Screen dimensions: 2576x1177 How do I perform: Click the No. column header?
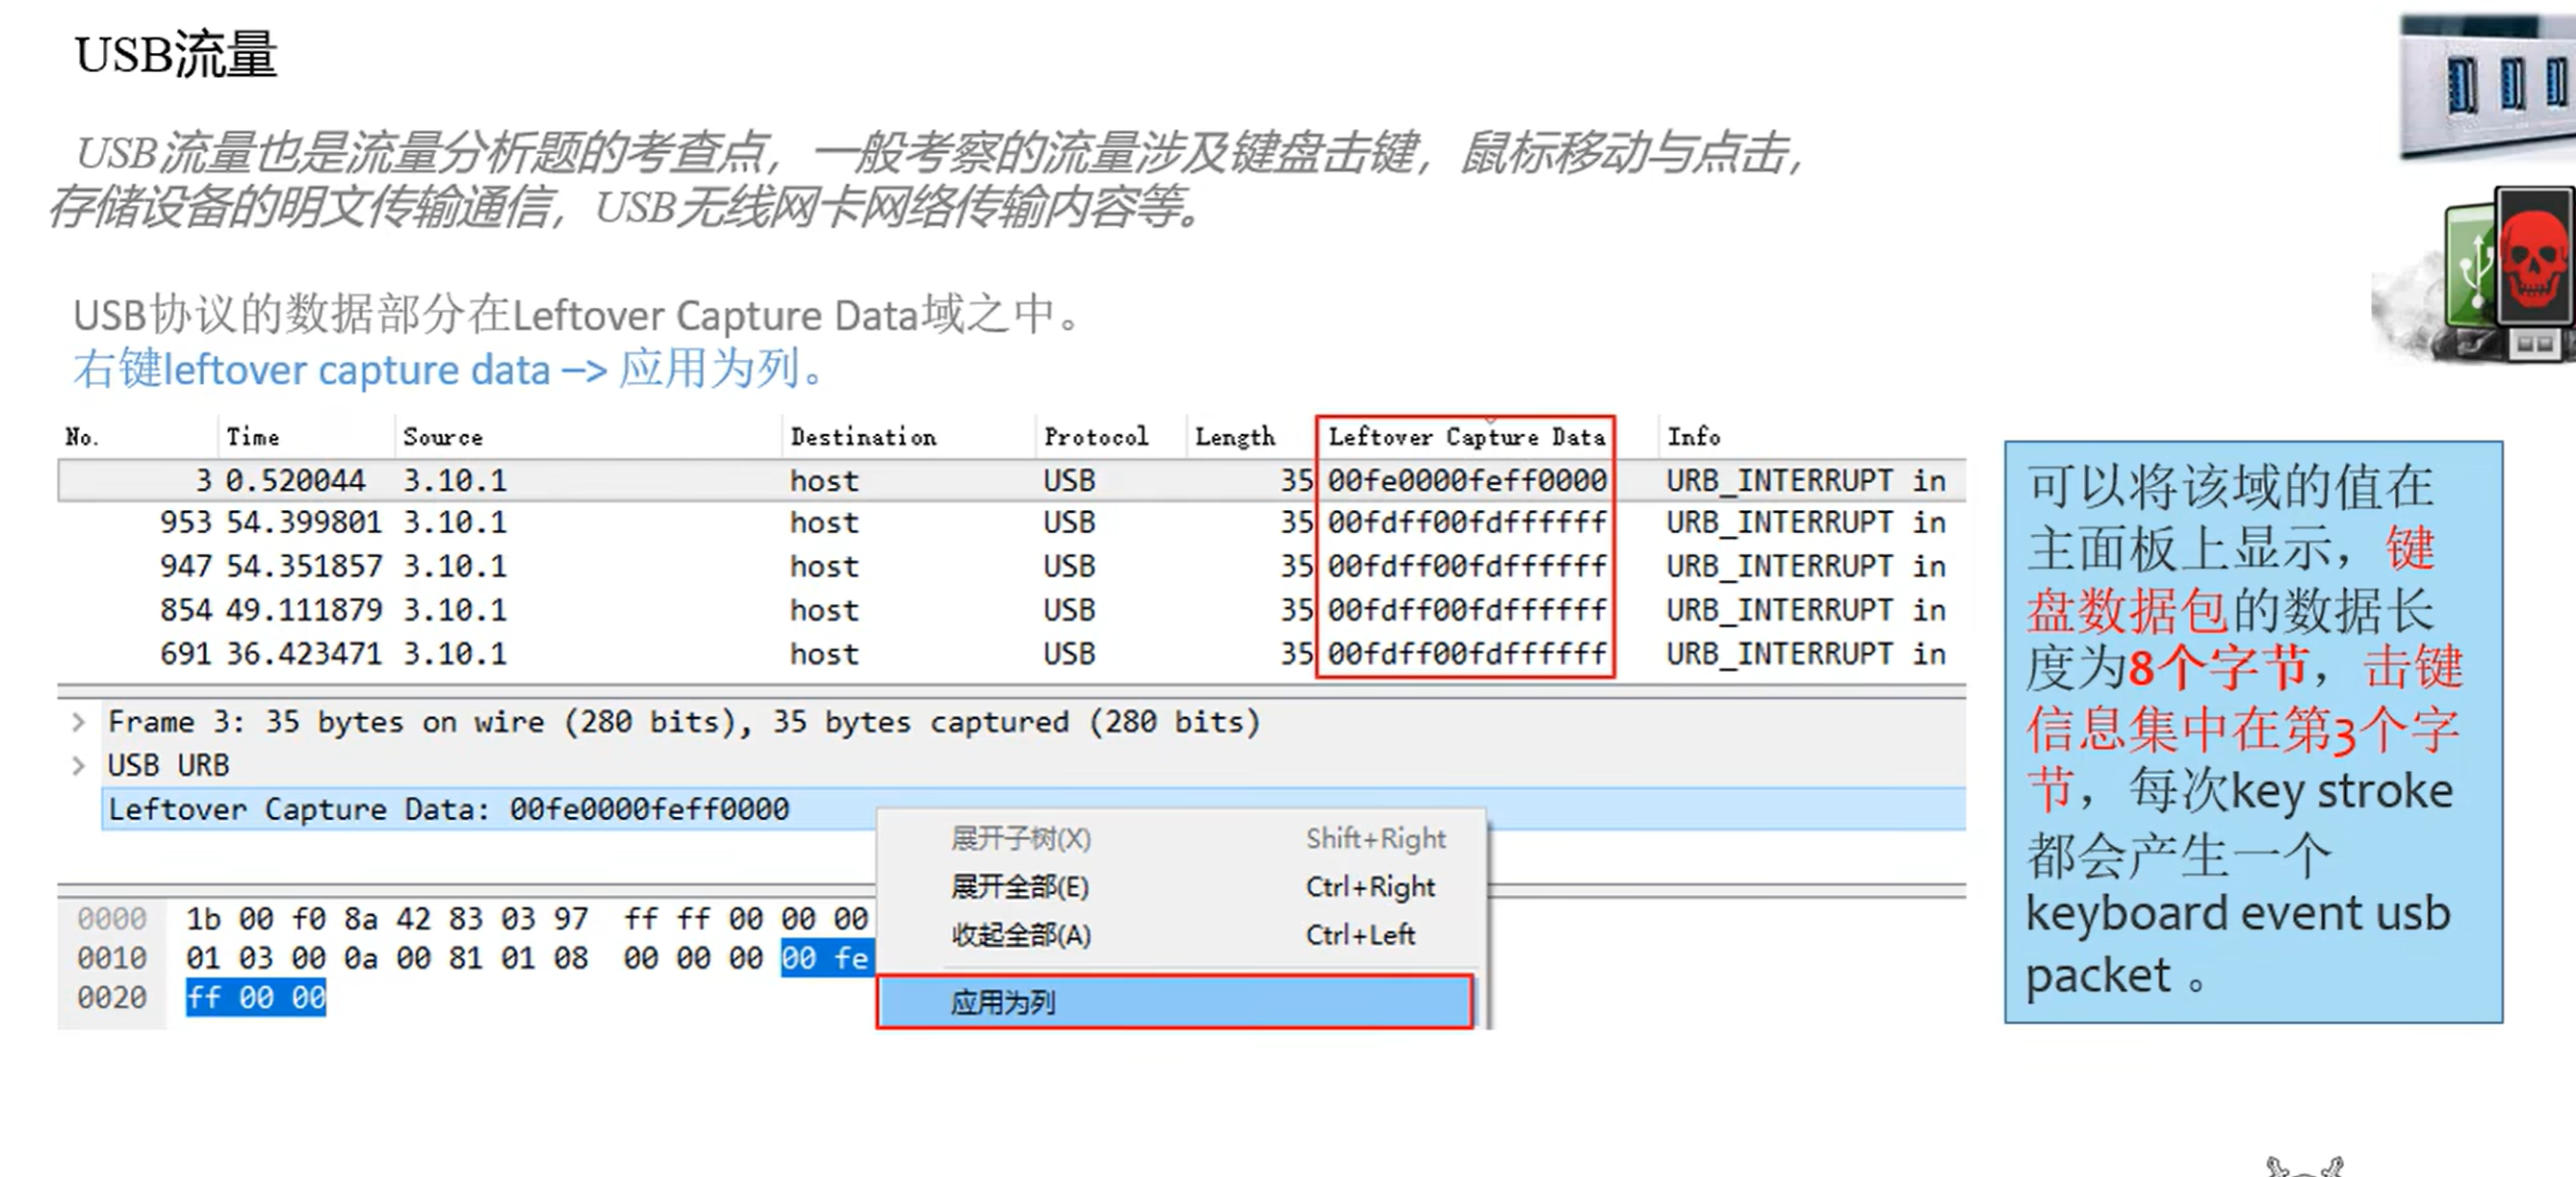82,437
